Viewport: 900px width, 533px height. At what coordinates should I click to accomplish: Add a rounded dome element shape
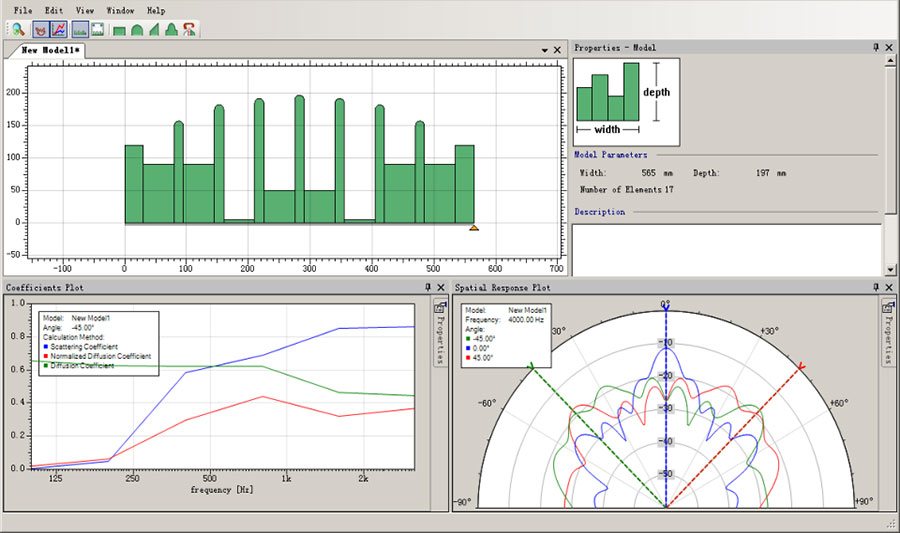137,30
